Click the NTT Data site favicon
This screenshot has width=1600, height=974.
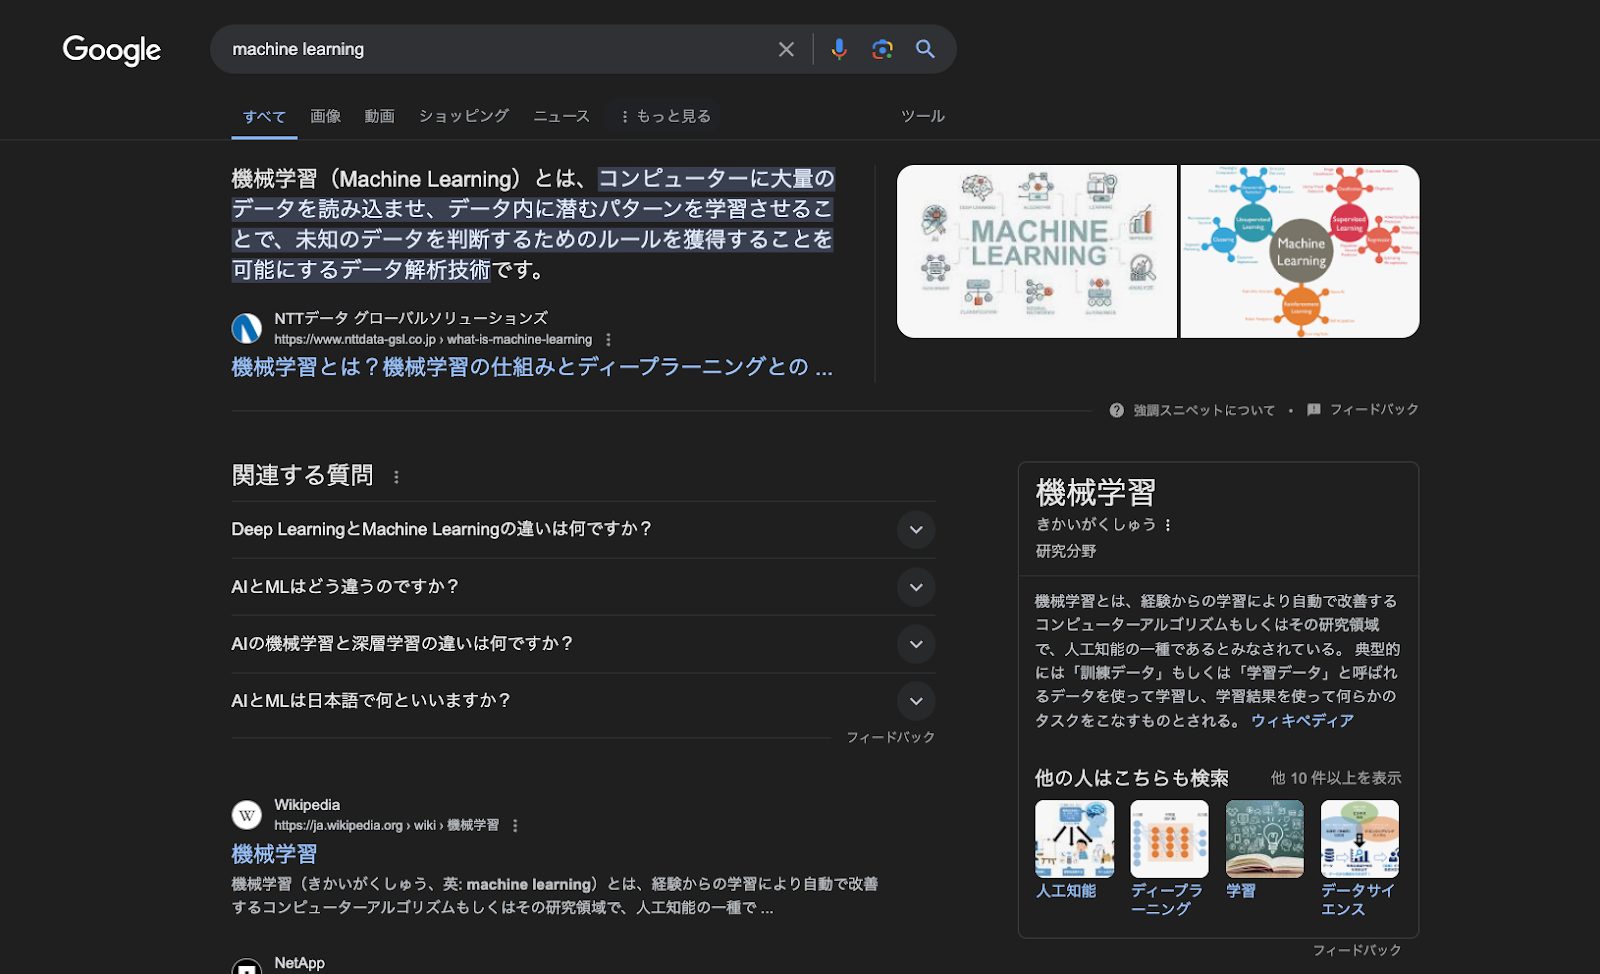[x=247, y=328]
